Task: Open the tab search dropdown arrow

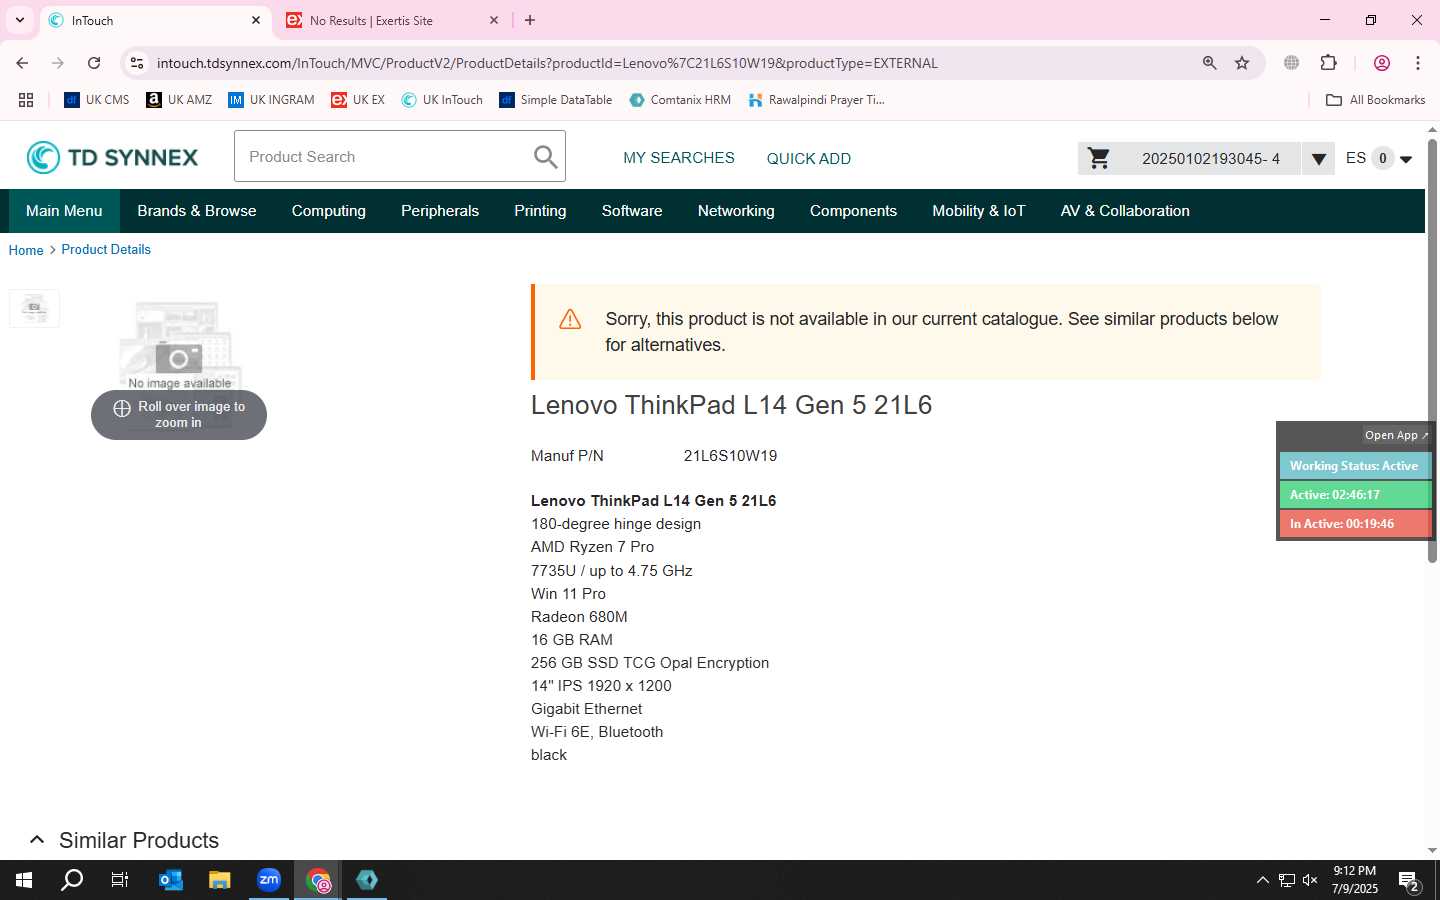Action: 19,20
